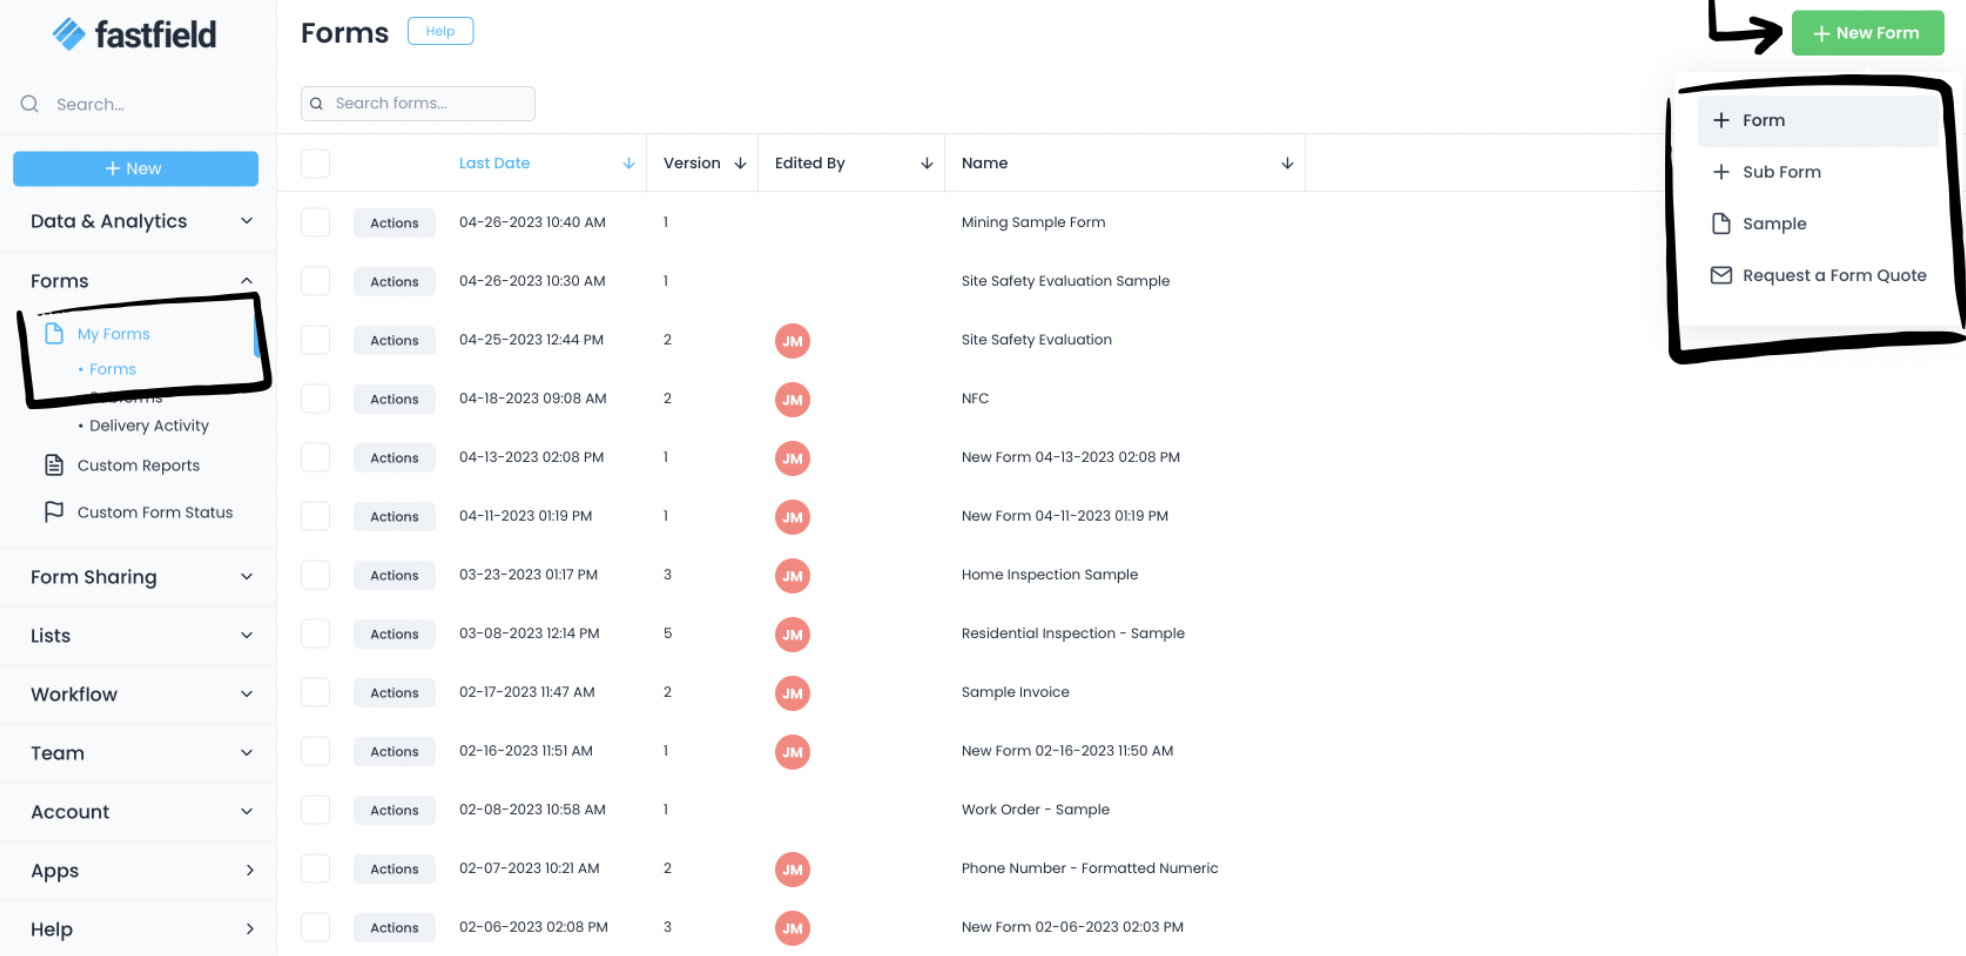Choose Sub Form from the New Form menu
Screen dimensions: 1966x956
[1780, 172]
